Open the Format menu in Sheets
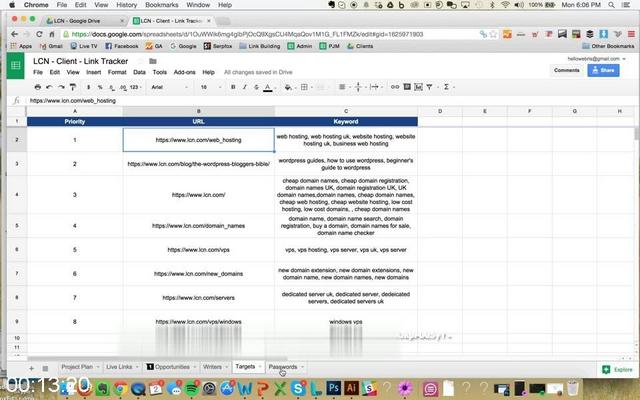 coord(117,72)
